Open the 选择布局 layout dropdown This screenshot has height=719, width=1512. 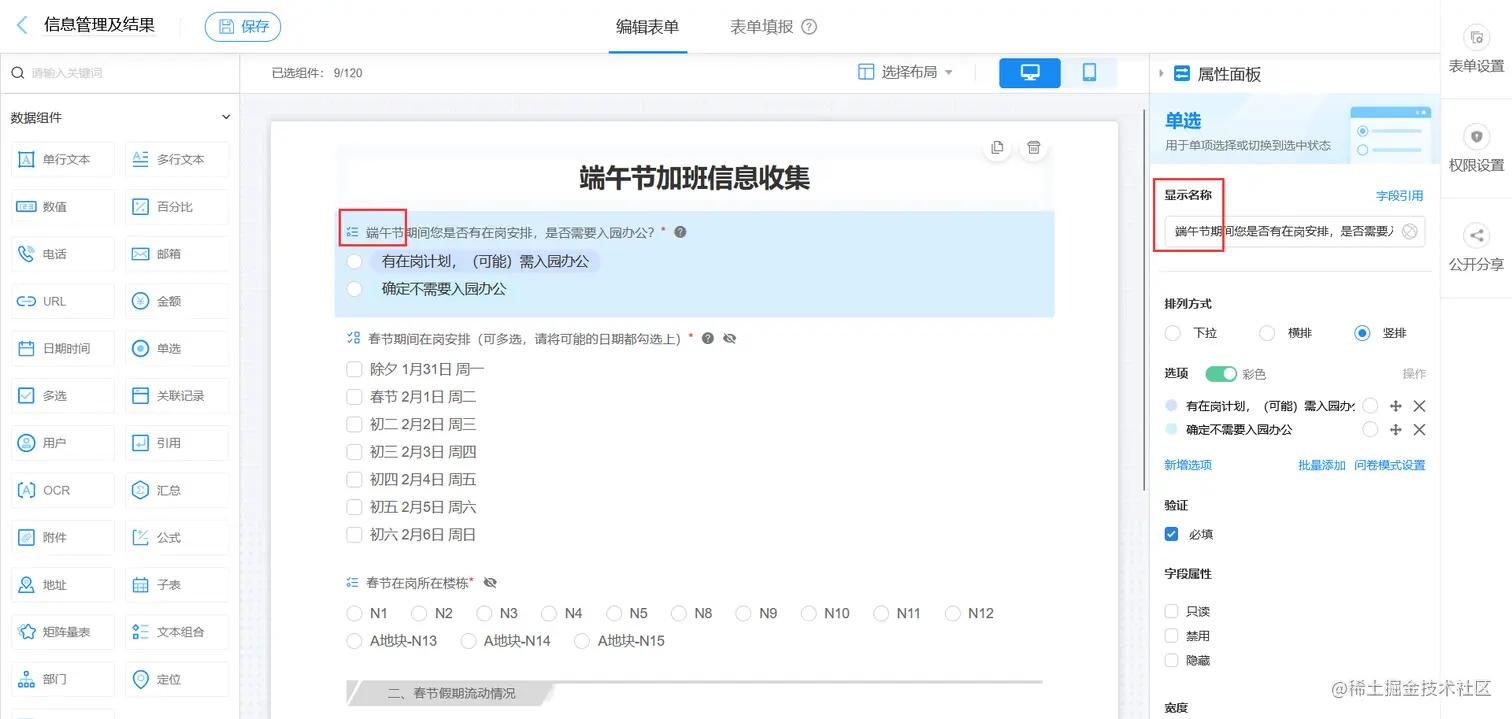click(905, 72)
